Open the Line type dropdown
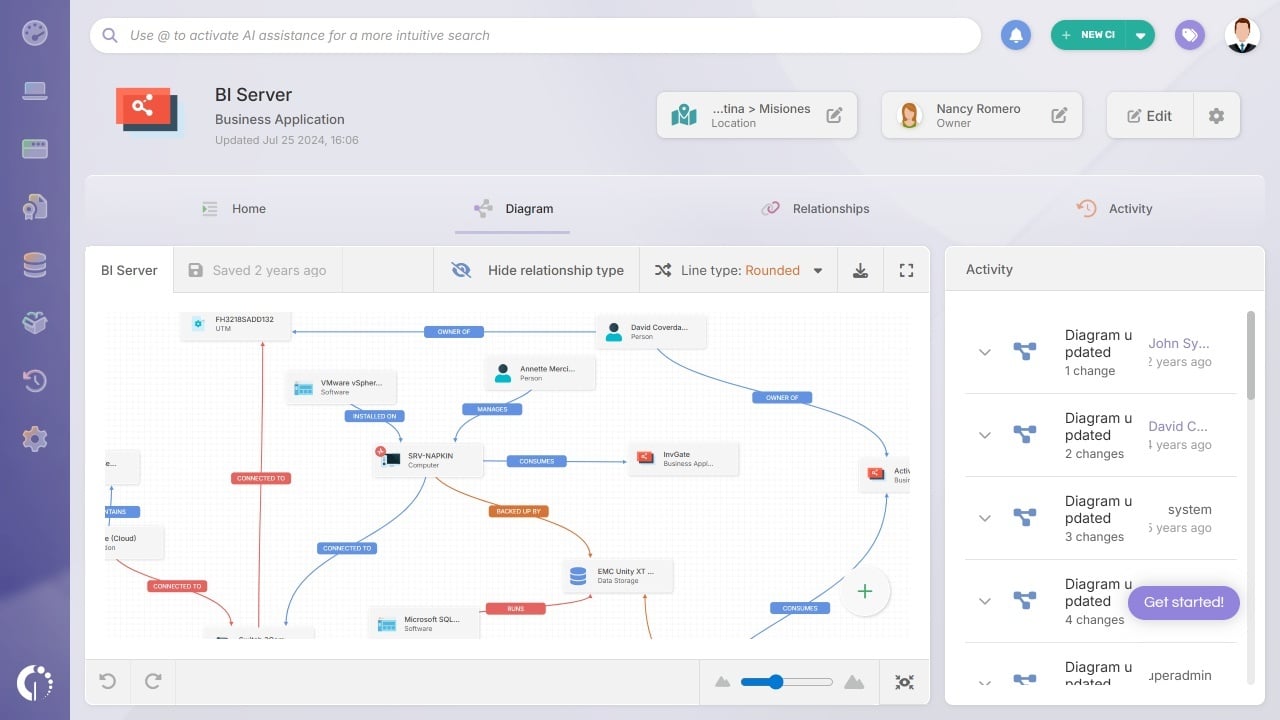This screenshot has width=1280, height=720. (x=817, y=269)
